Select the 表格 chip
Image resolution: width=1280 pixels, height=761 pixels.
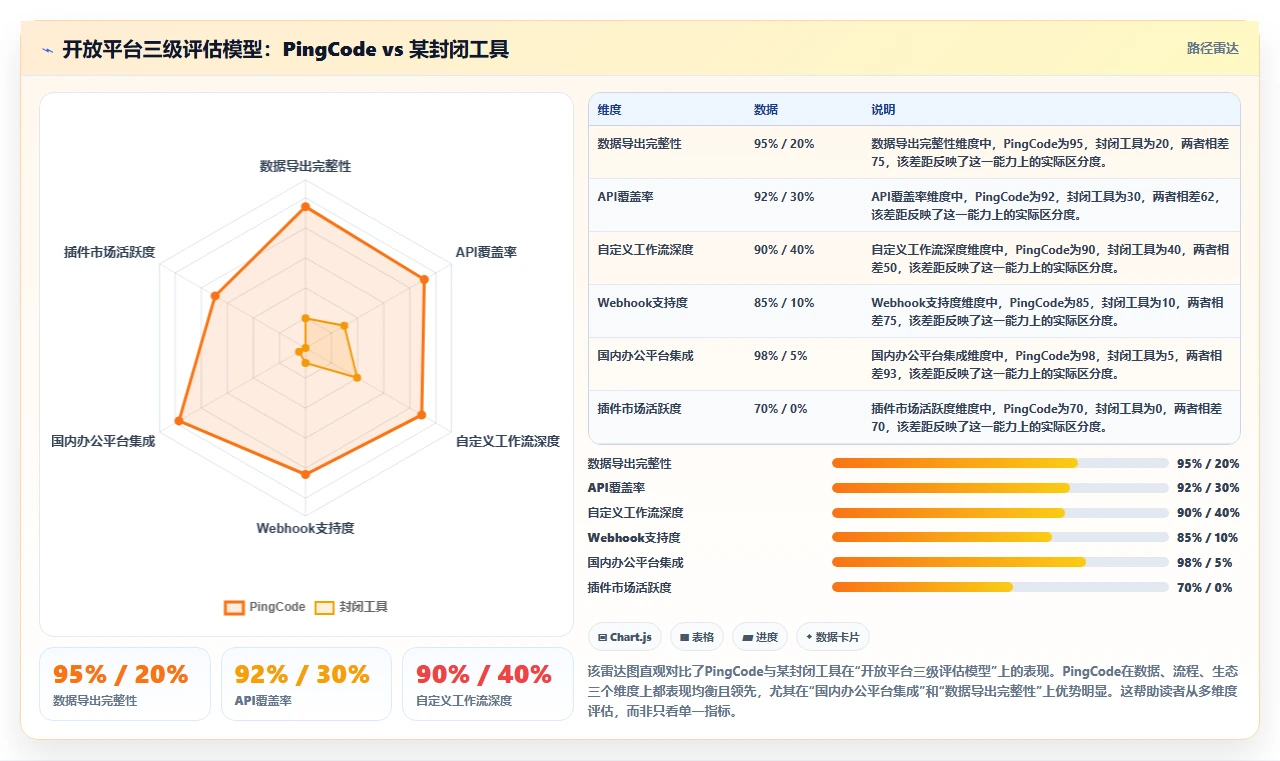click(697, 637)
